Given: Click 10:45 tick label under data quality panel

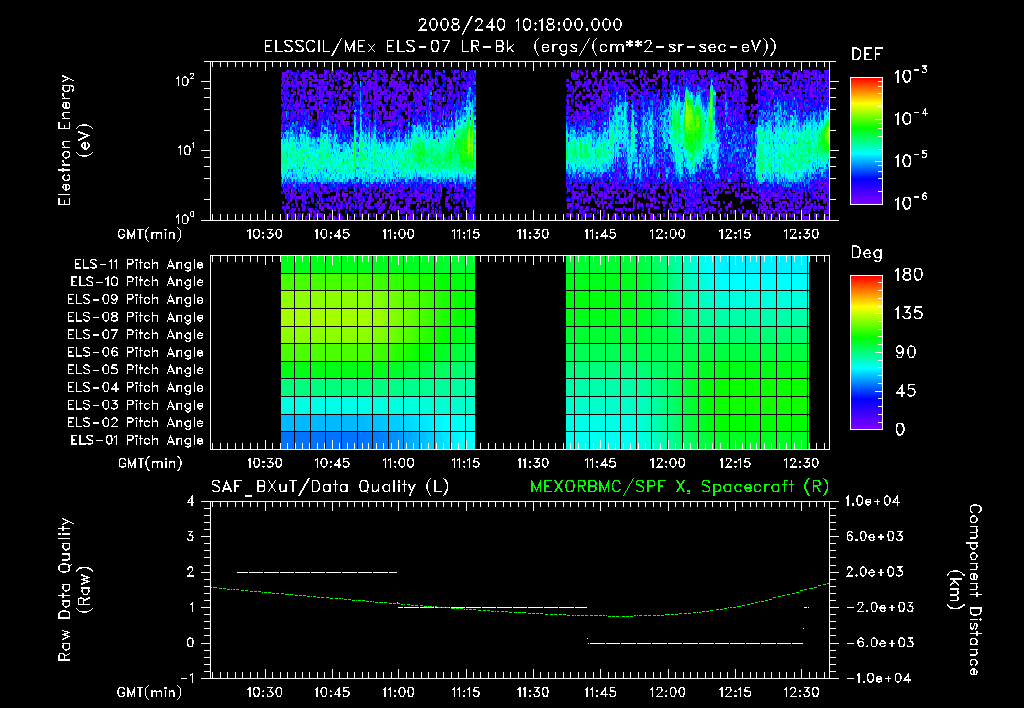Looking at the screenshot, I should 332,692.
